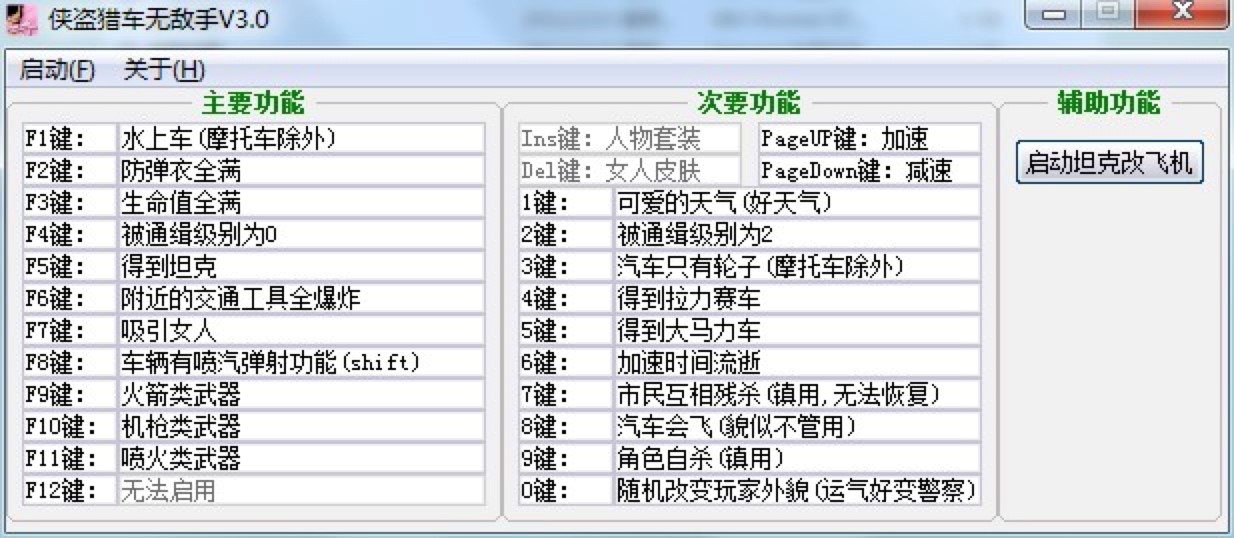Screen dimensions: 1234x538
Task: Click 附近的交通工具全爆炸 entry
Action: [x=301, y=299]
